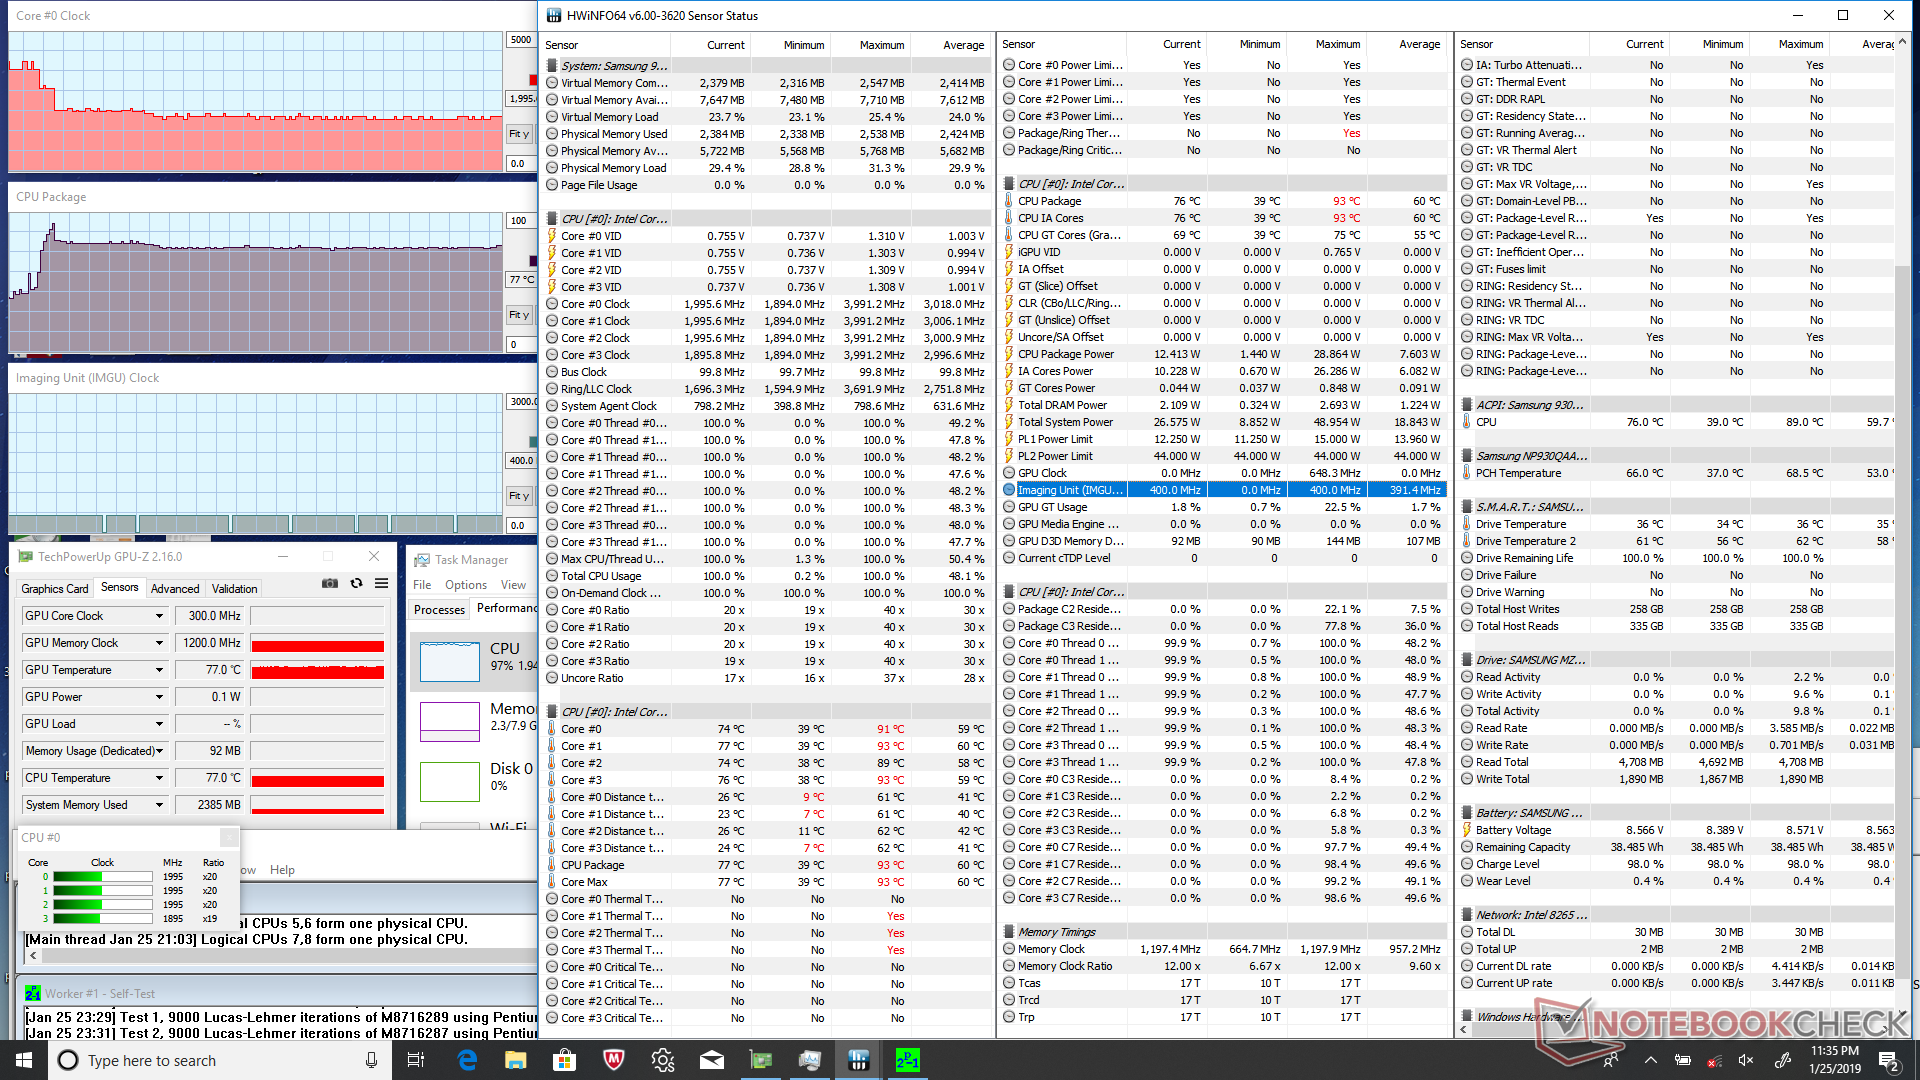The width and height of the screenshot is (1920, 1080).
Task: Show hidden system tray icons
Action: 1650,1060
